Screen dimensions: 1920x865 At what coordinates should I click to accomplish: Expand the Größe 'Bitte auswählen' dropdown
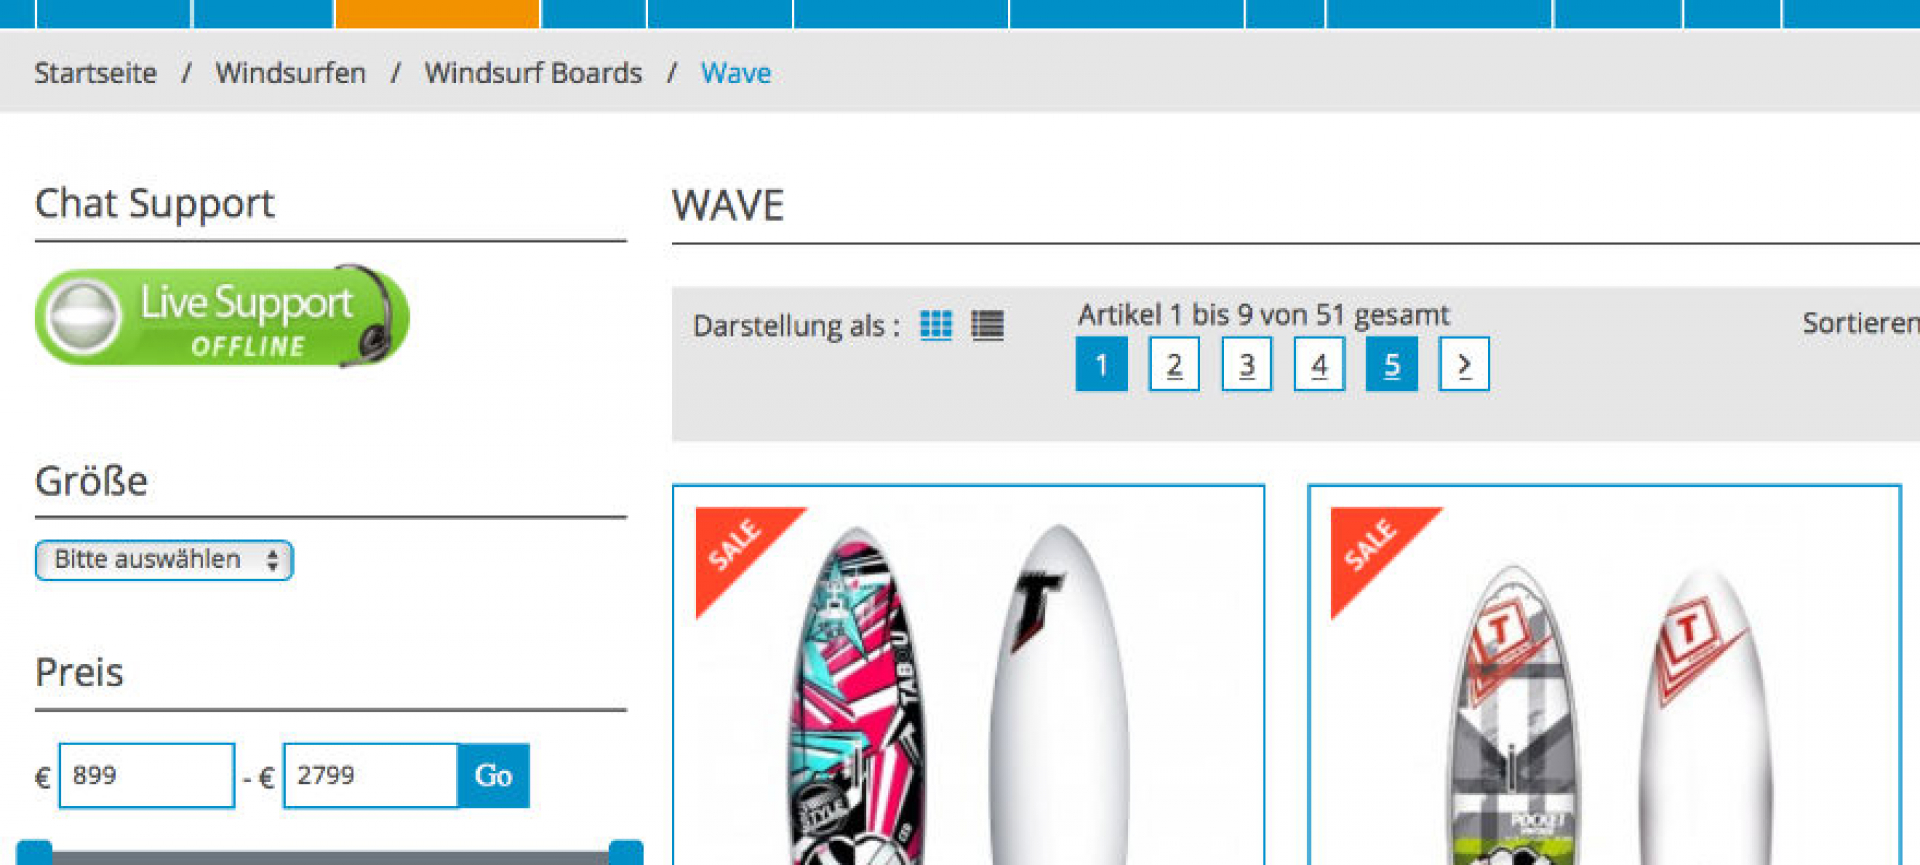[164, 560]
